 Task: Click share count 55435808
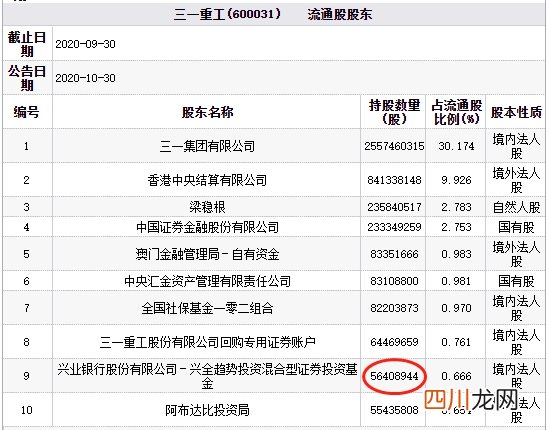(394, 410)
